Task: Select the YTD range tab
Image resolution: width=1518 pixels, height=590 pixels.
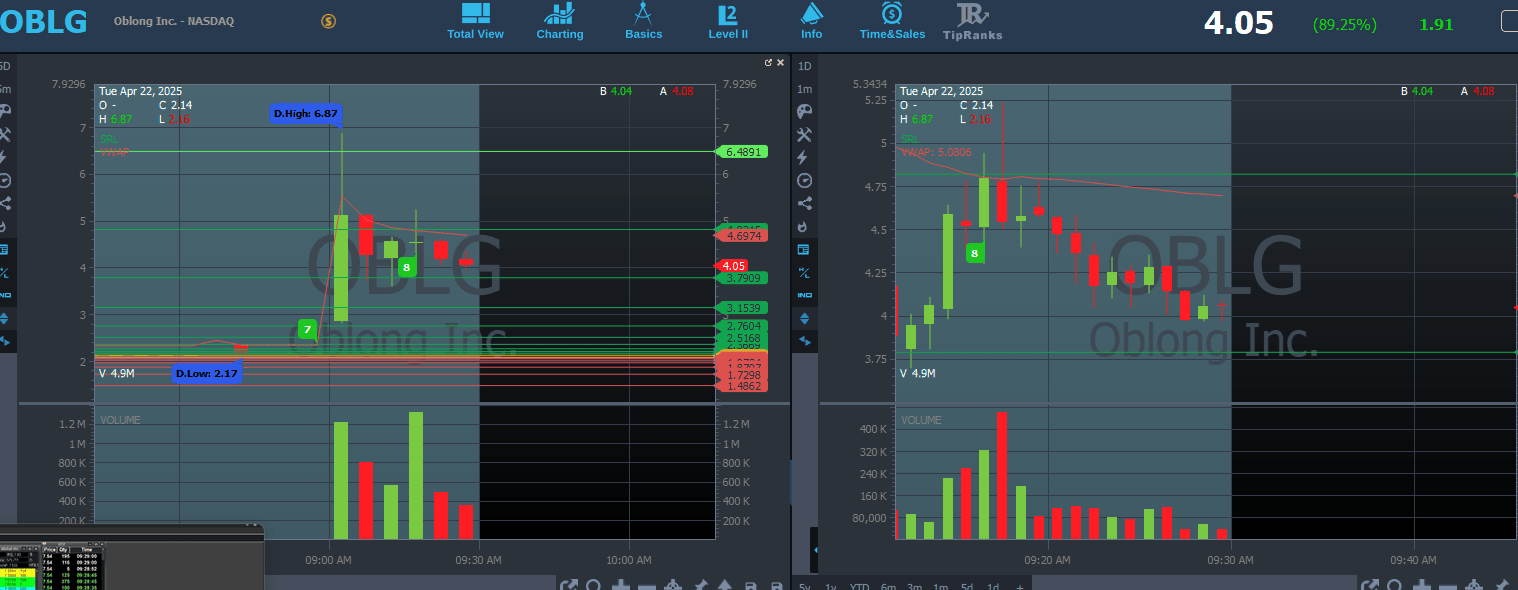Action: coord(859,586)
